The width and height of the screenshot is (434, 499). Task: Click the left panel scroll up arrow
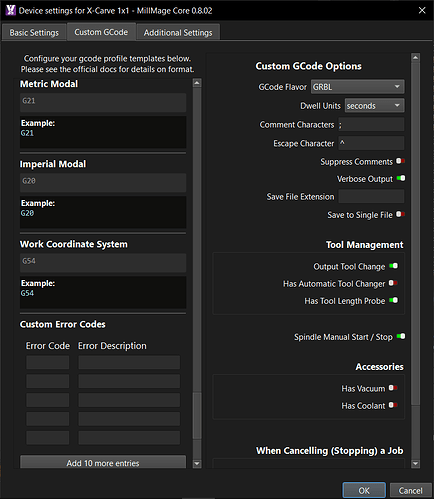[x=197, y=83]
